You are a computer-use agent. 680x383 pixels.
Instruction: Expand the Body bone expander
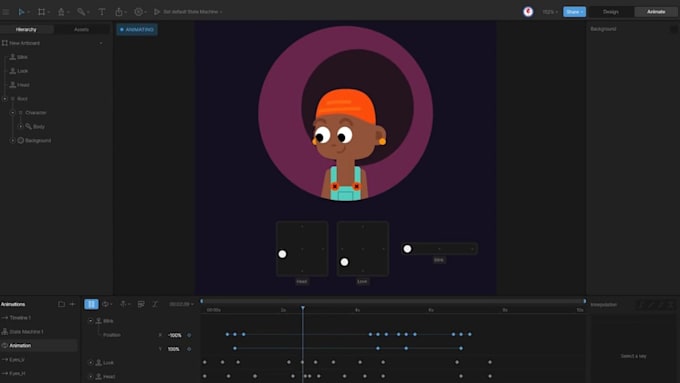pos(20,127)
